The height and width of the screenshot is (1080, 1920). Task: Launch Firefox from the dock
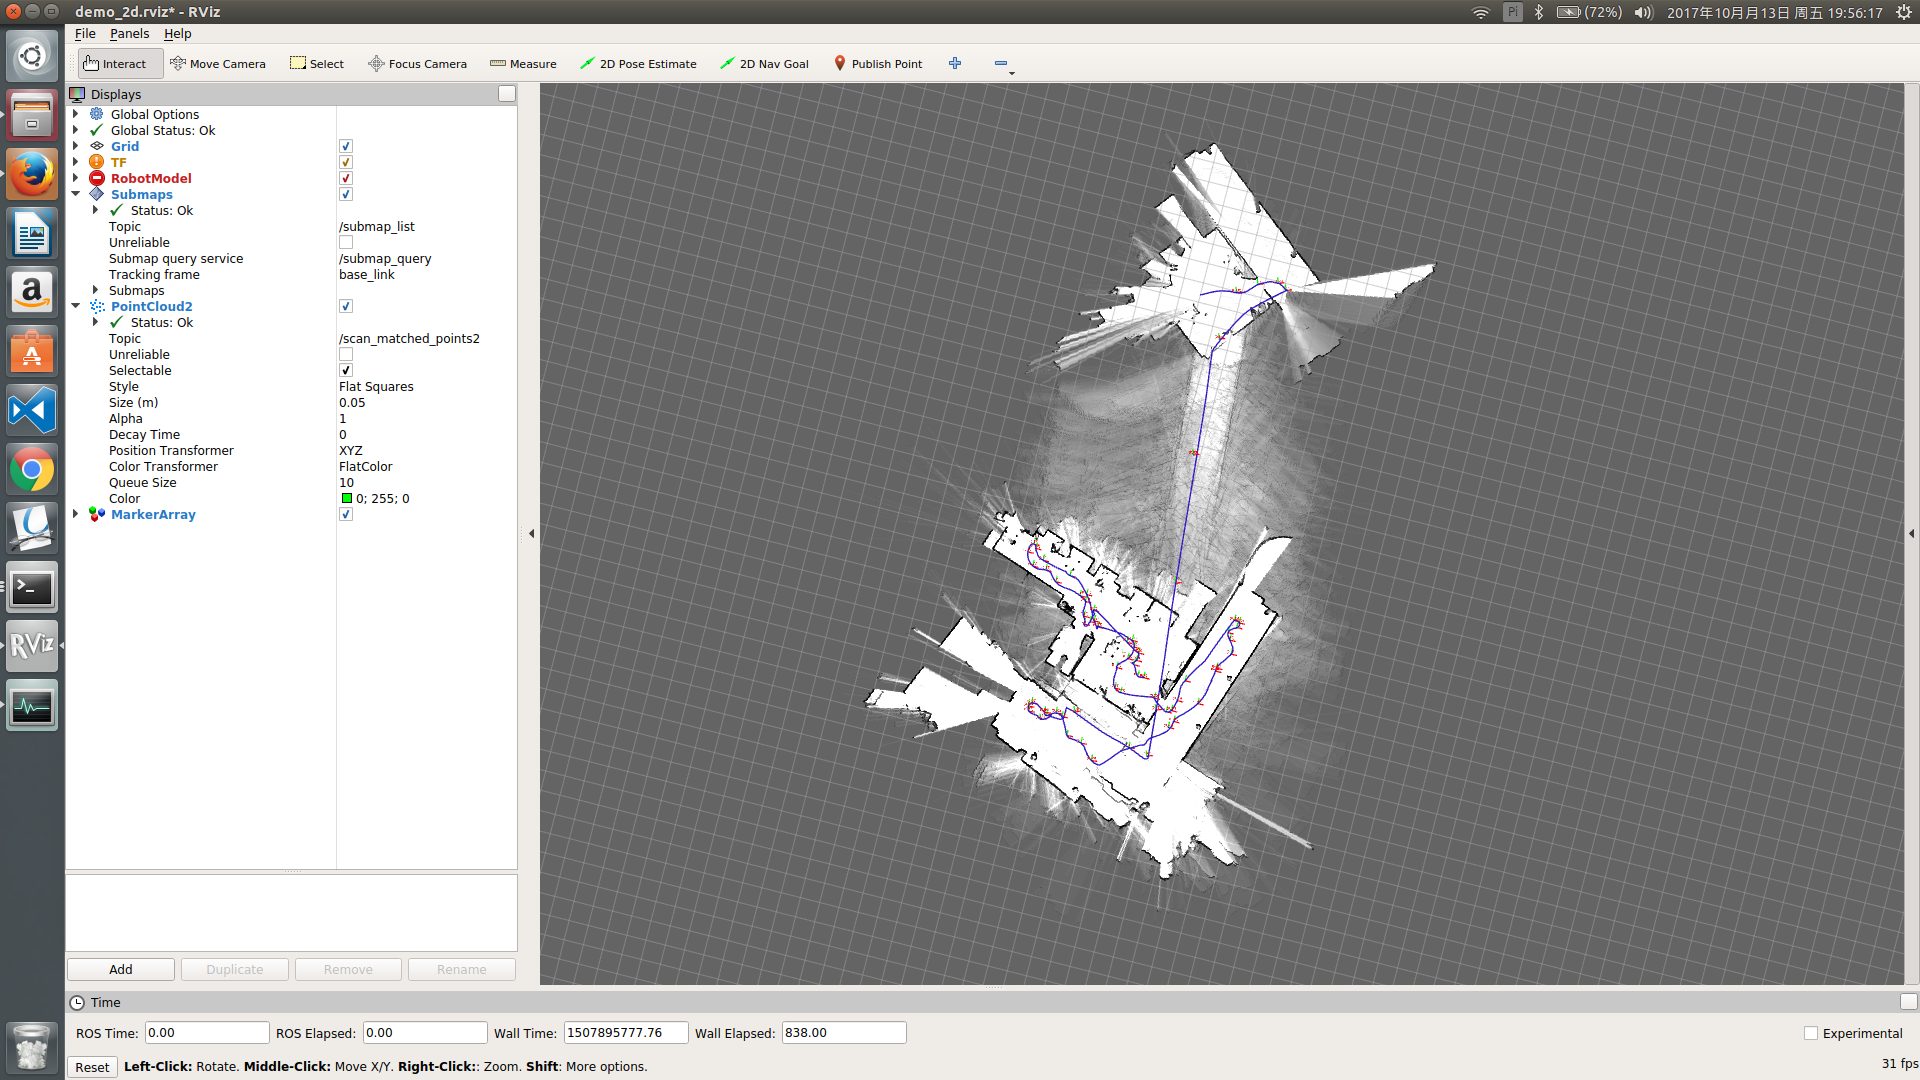tap(32, 174)
